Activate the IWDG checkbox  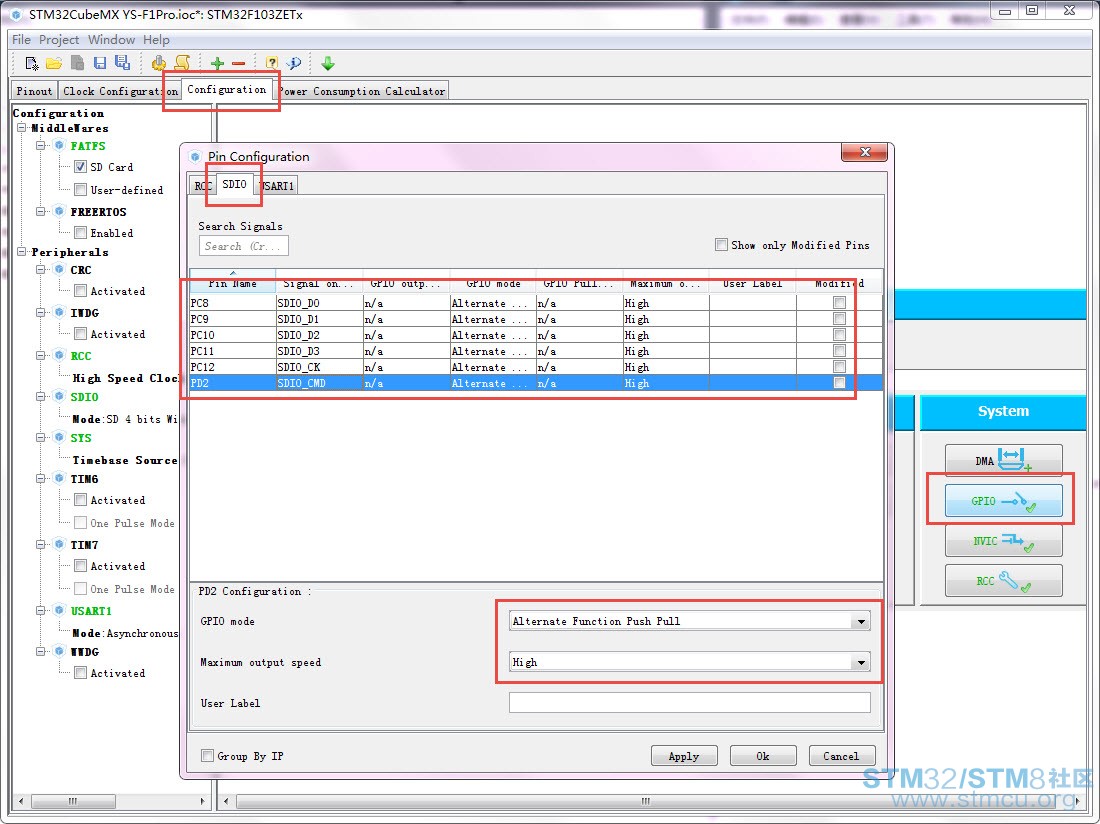tap(81, 334)
